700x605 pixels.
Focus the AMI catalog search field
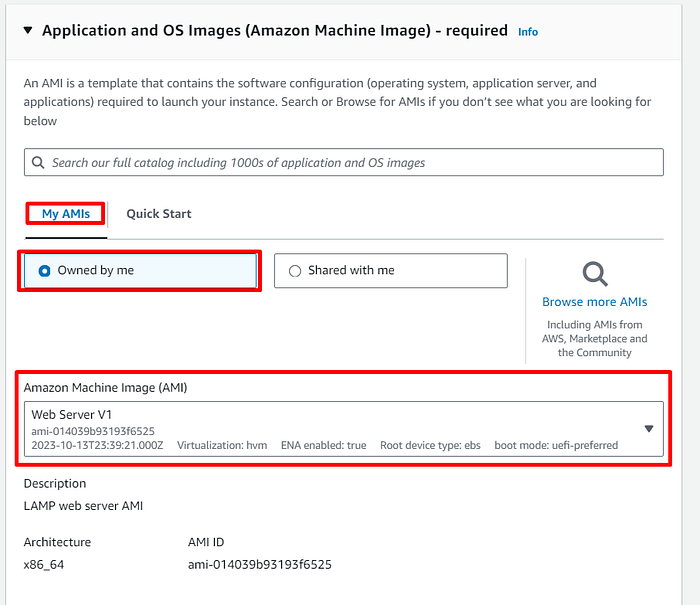click(x=344, y=162)
